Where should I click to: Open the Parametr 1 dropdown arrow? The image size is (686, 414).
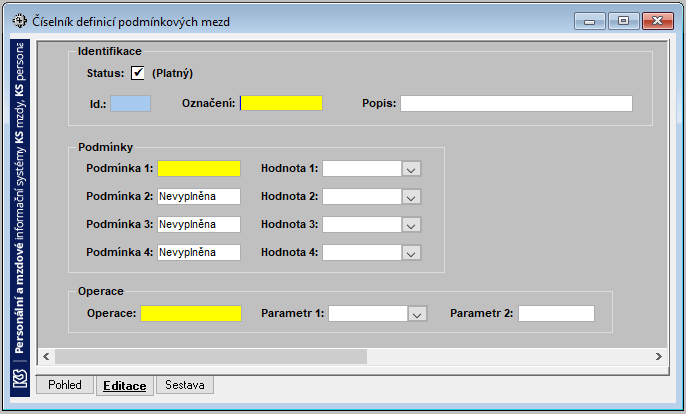[x=417, y=314]
